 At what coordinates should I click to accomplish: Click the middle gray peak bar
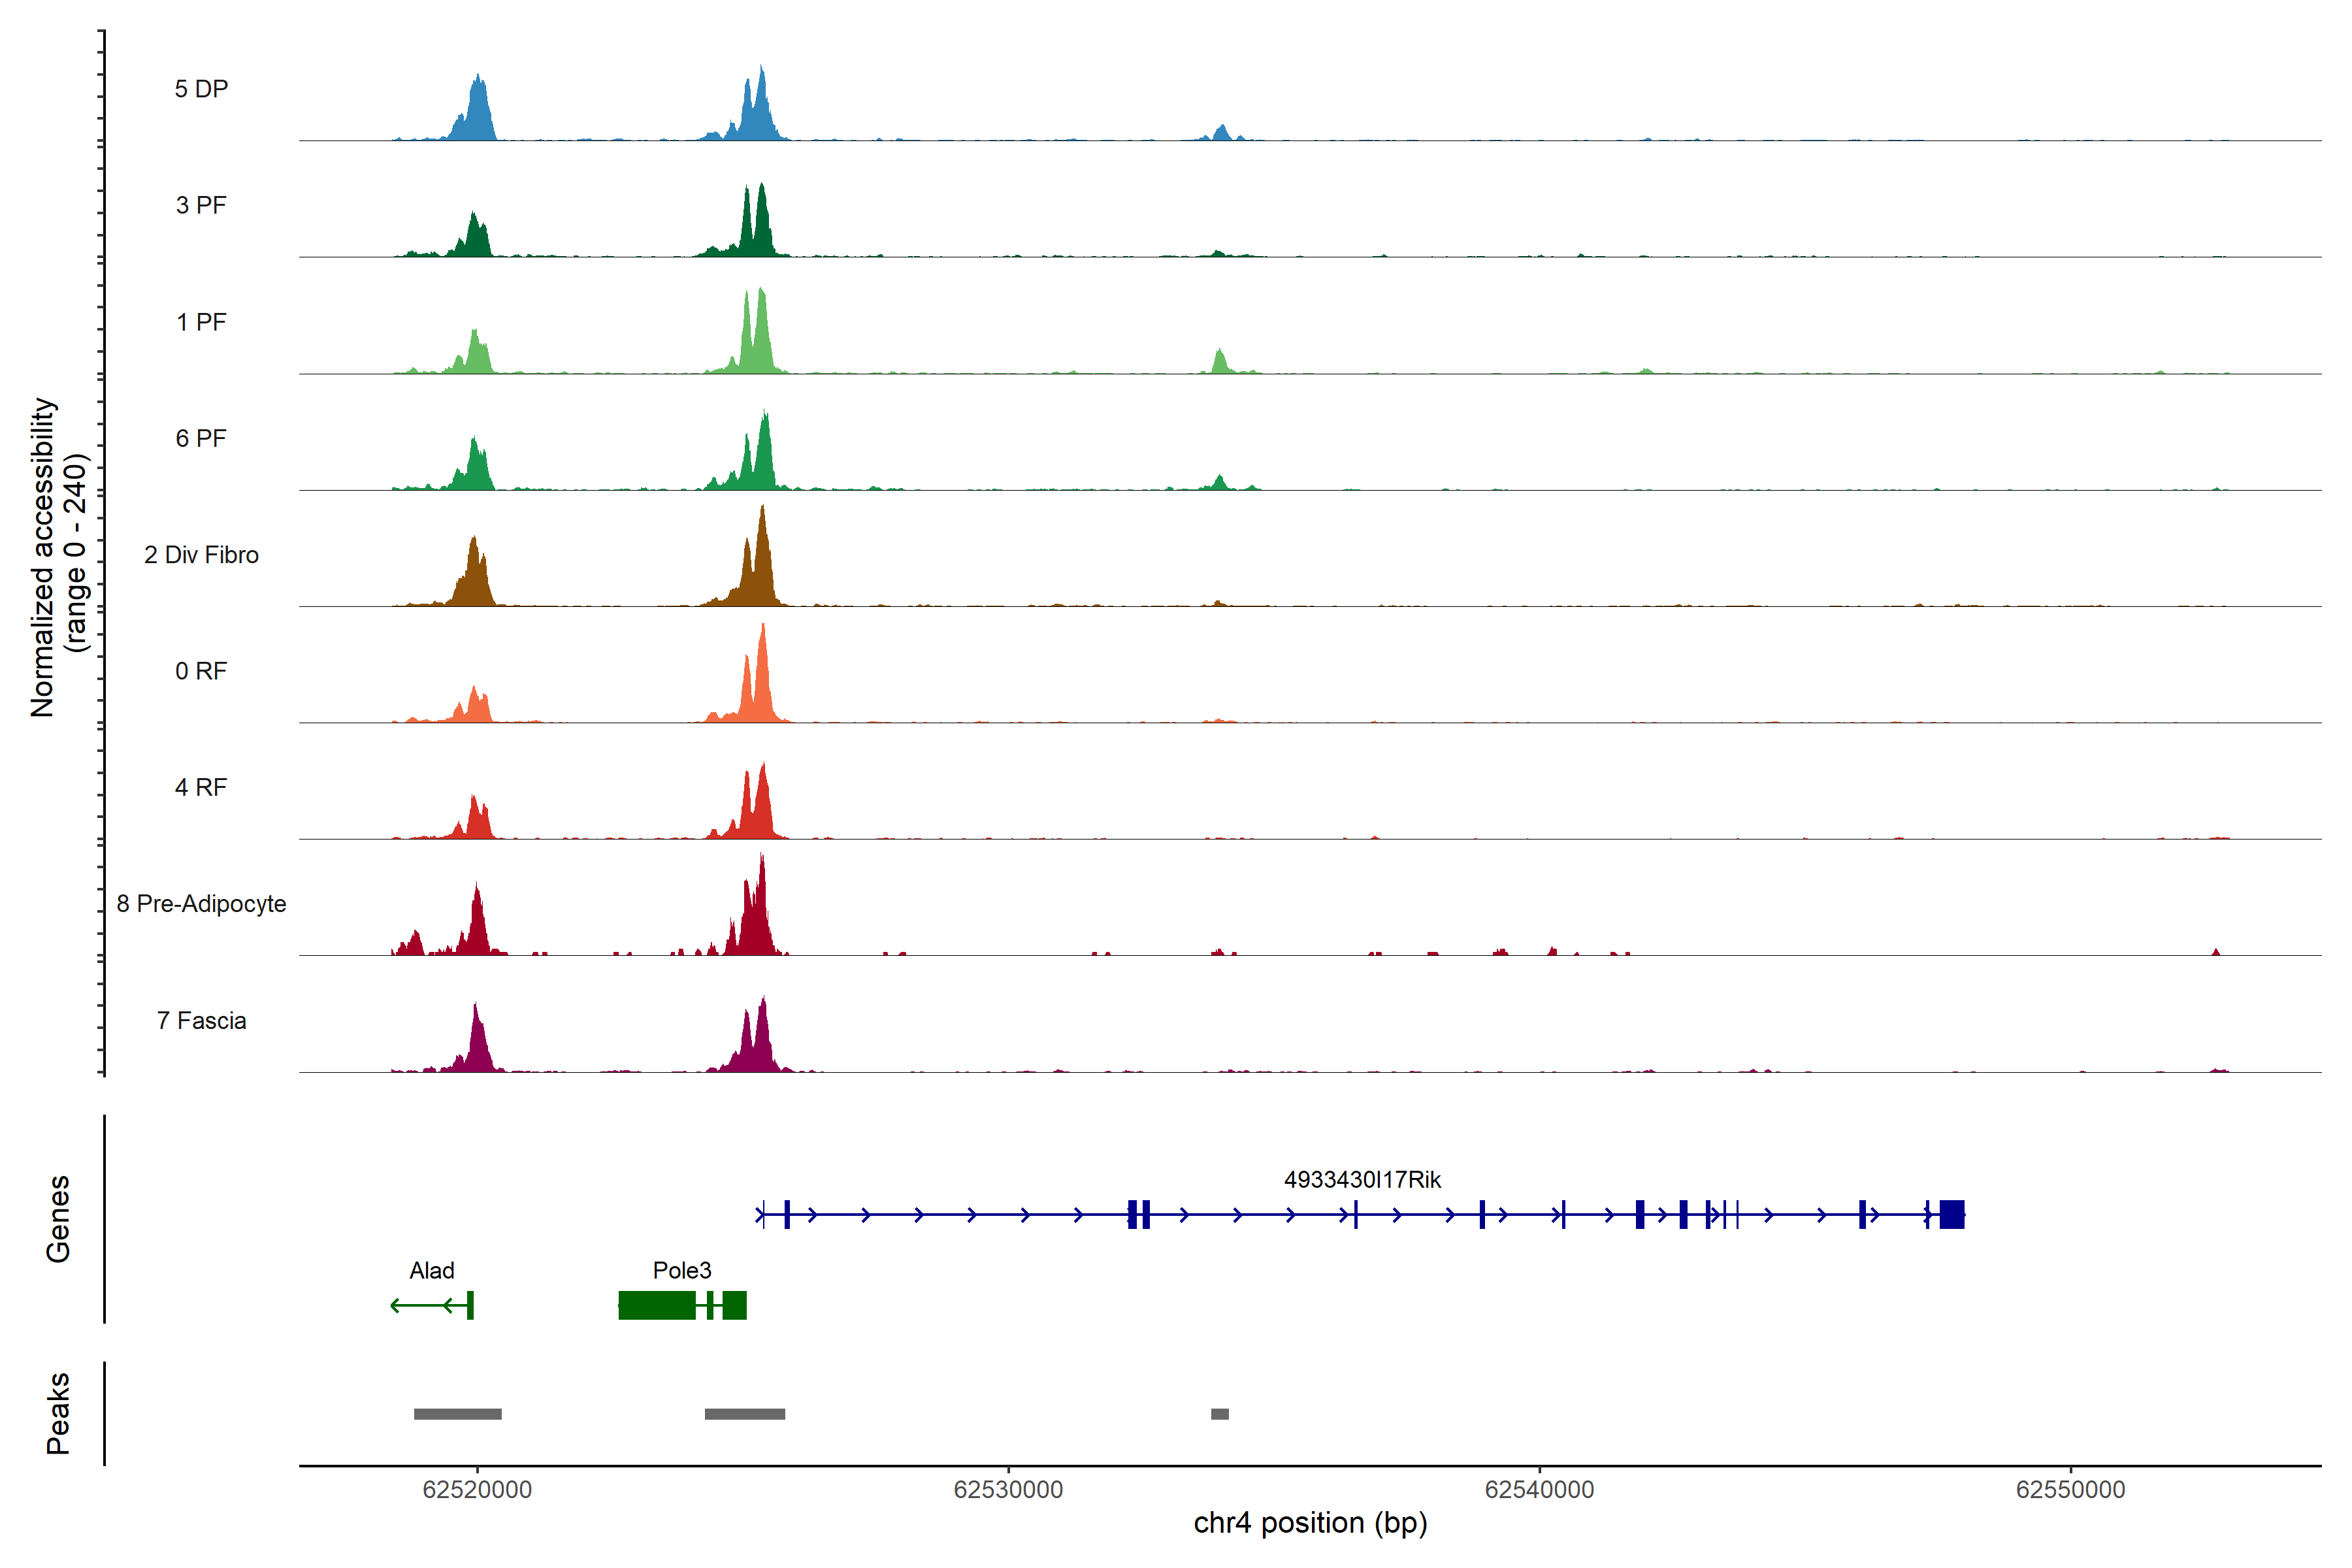pos(745,1414)
